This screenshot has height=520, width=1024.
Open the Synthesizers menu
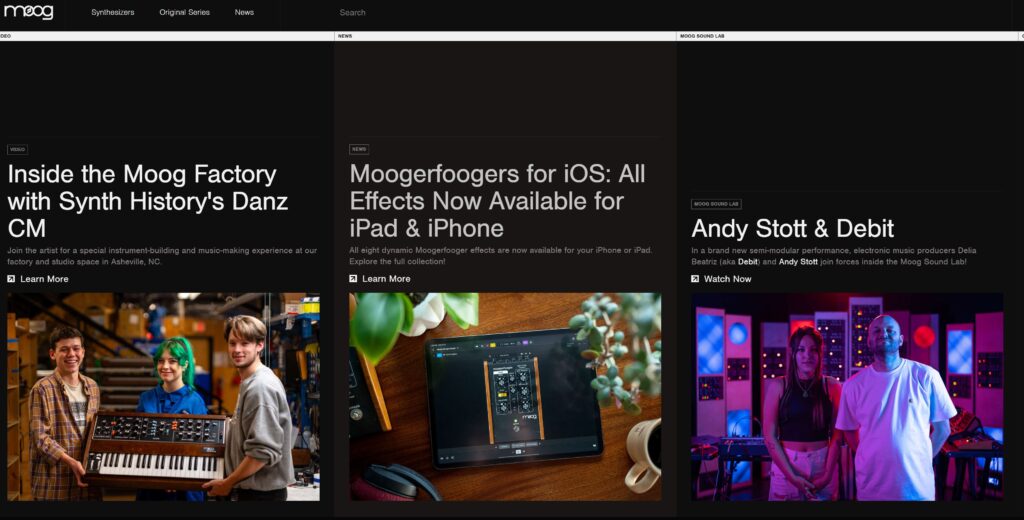[x=112, y=12]
